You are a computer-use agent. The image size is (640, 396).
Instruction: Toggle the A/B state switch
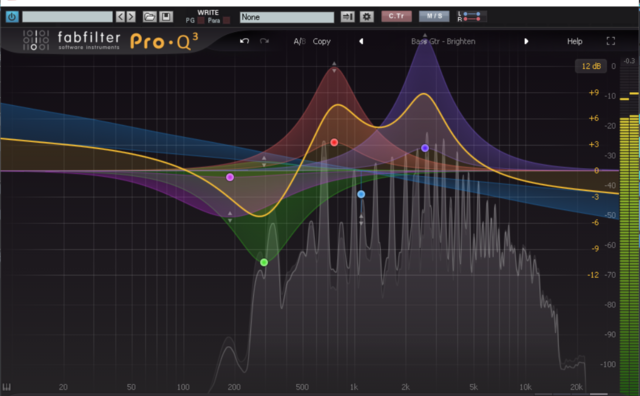(300, 41)
